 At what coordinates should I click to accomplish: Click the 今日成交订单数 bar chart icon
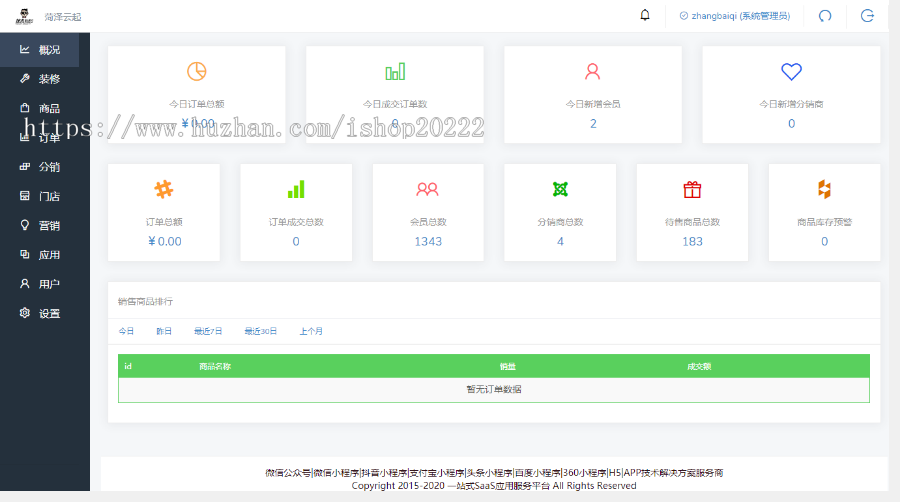point(395,71)
